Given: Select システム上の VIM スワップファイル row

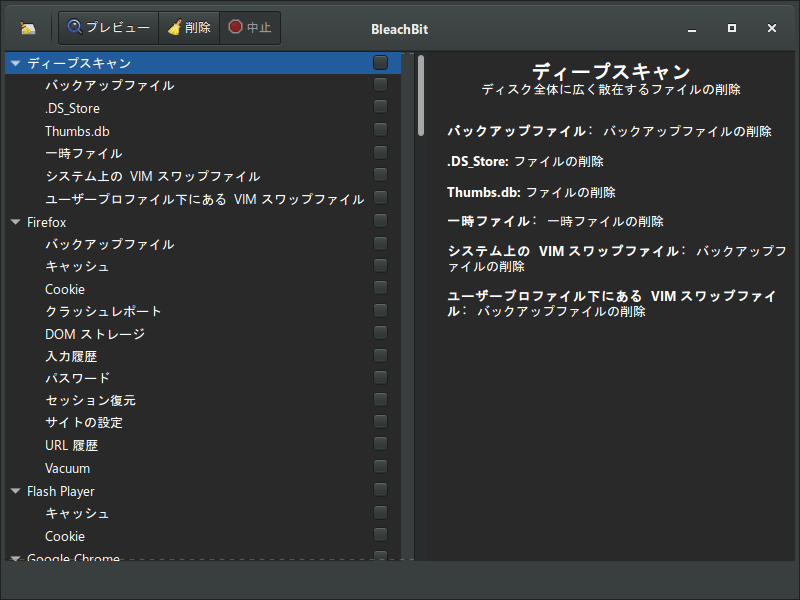Looking at the screenshot, I should click(203, 177).
